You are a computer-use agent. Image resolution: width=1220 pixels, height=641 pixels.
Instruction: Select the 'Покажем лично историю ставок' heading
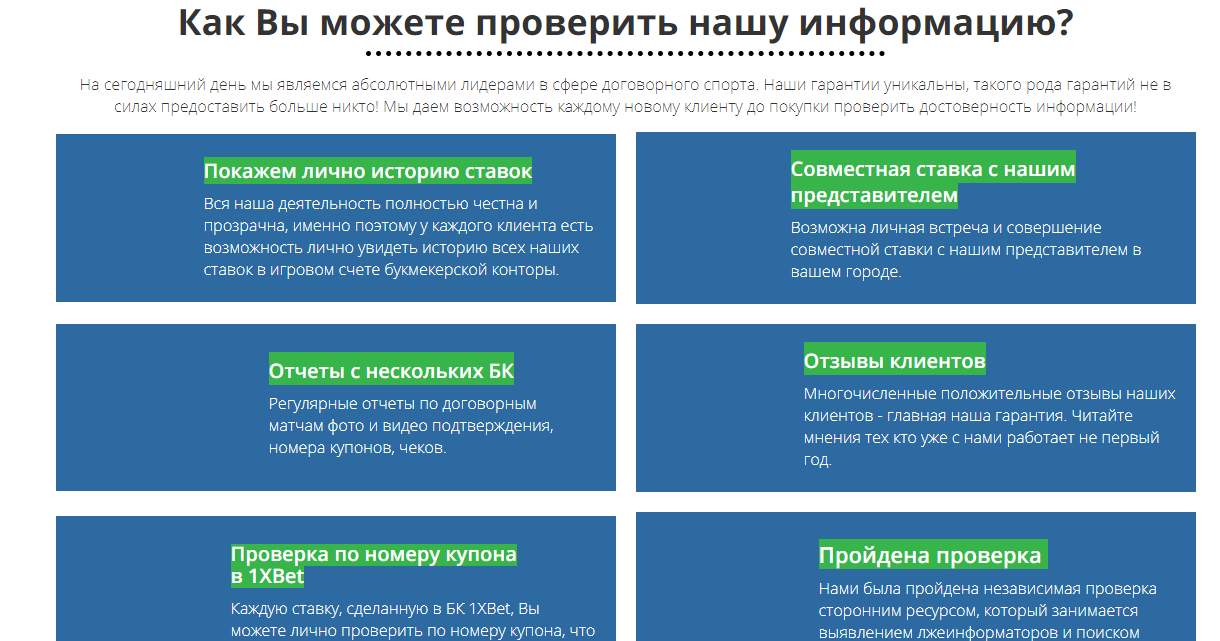[368, 171]
